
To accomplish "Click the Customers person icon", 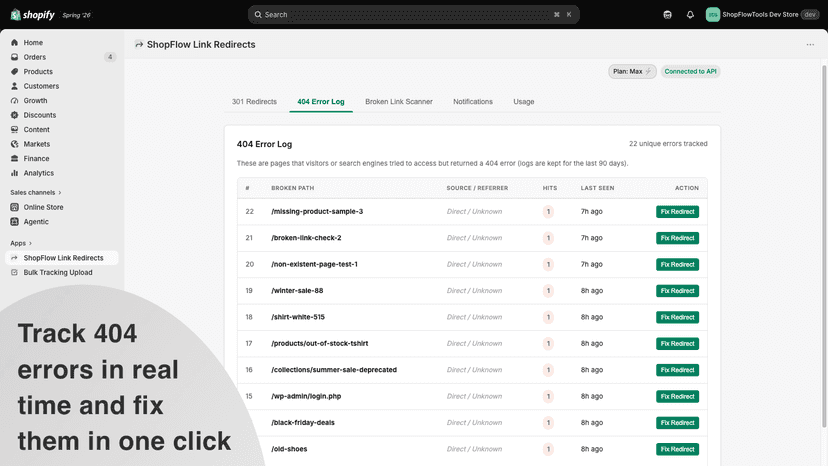I will tap(14, 86).
